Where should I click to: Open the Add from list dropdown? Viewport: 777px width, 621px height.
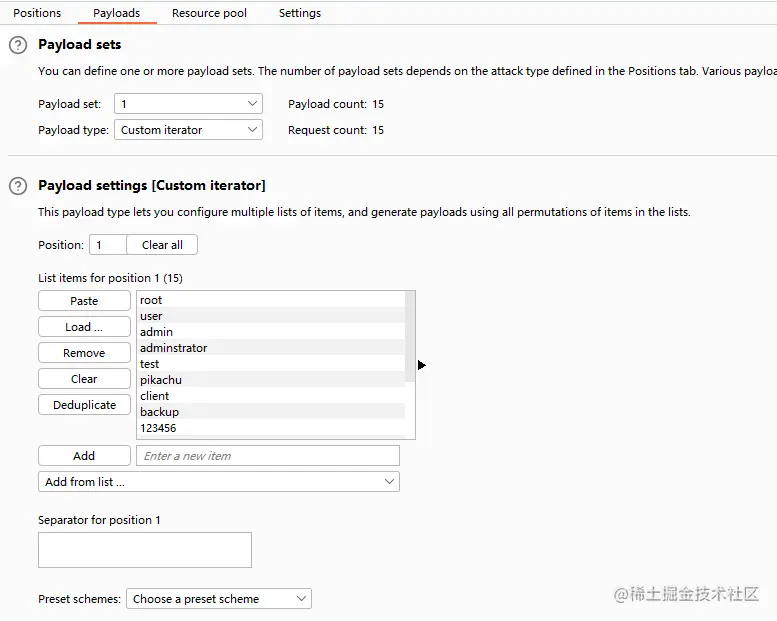coord(218,482)
